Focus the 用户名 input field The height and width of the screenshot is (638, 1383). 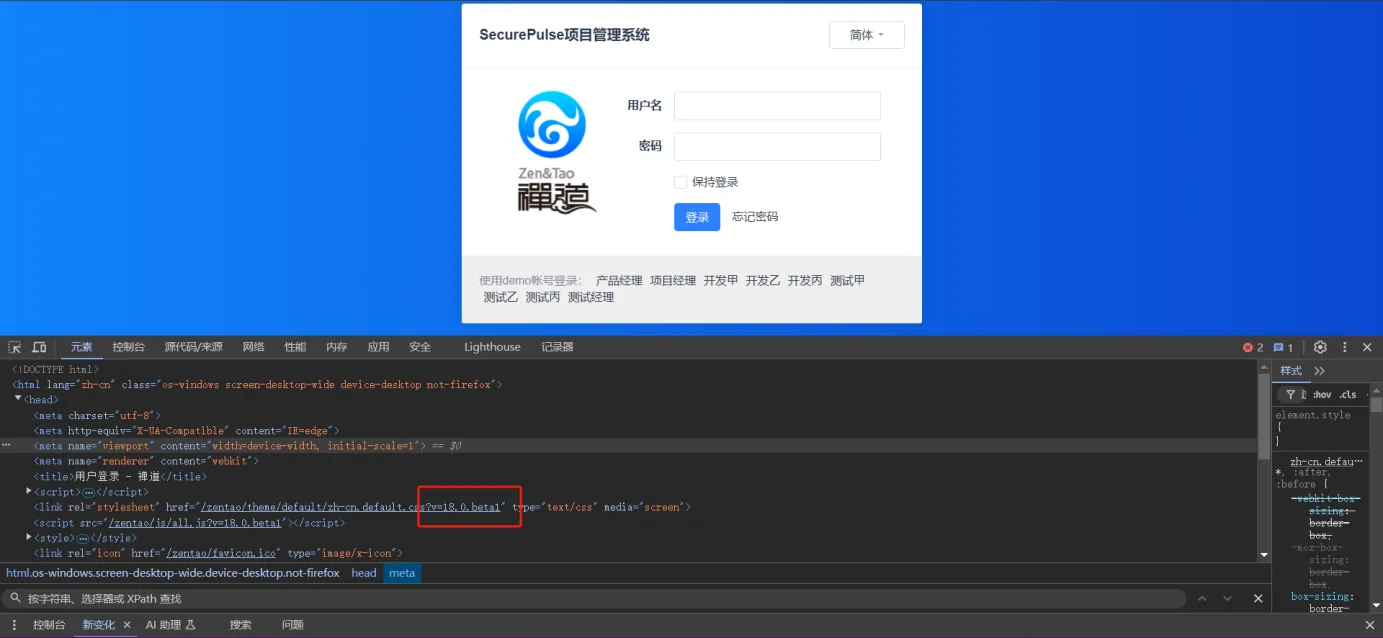click(777, 106)
